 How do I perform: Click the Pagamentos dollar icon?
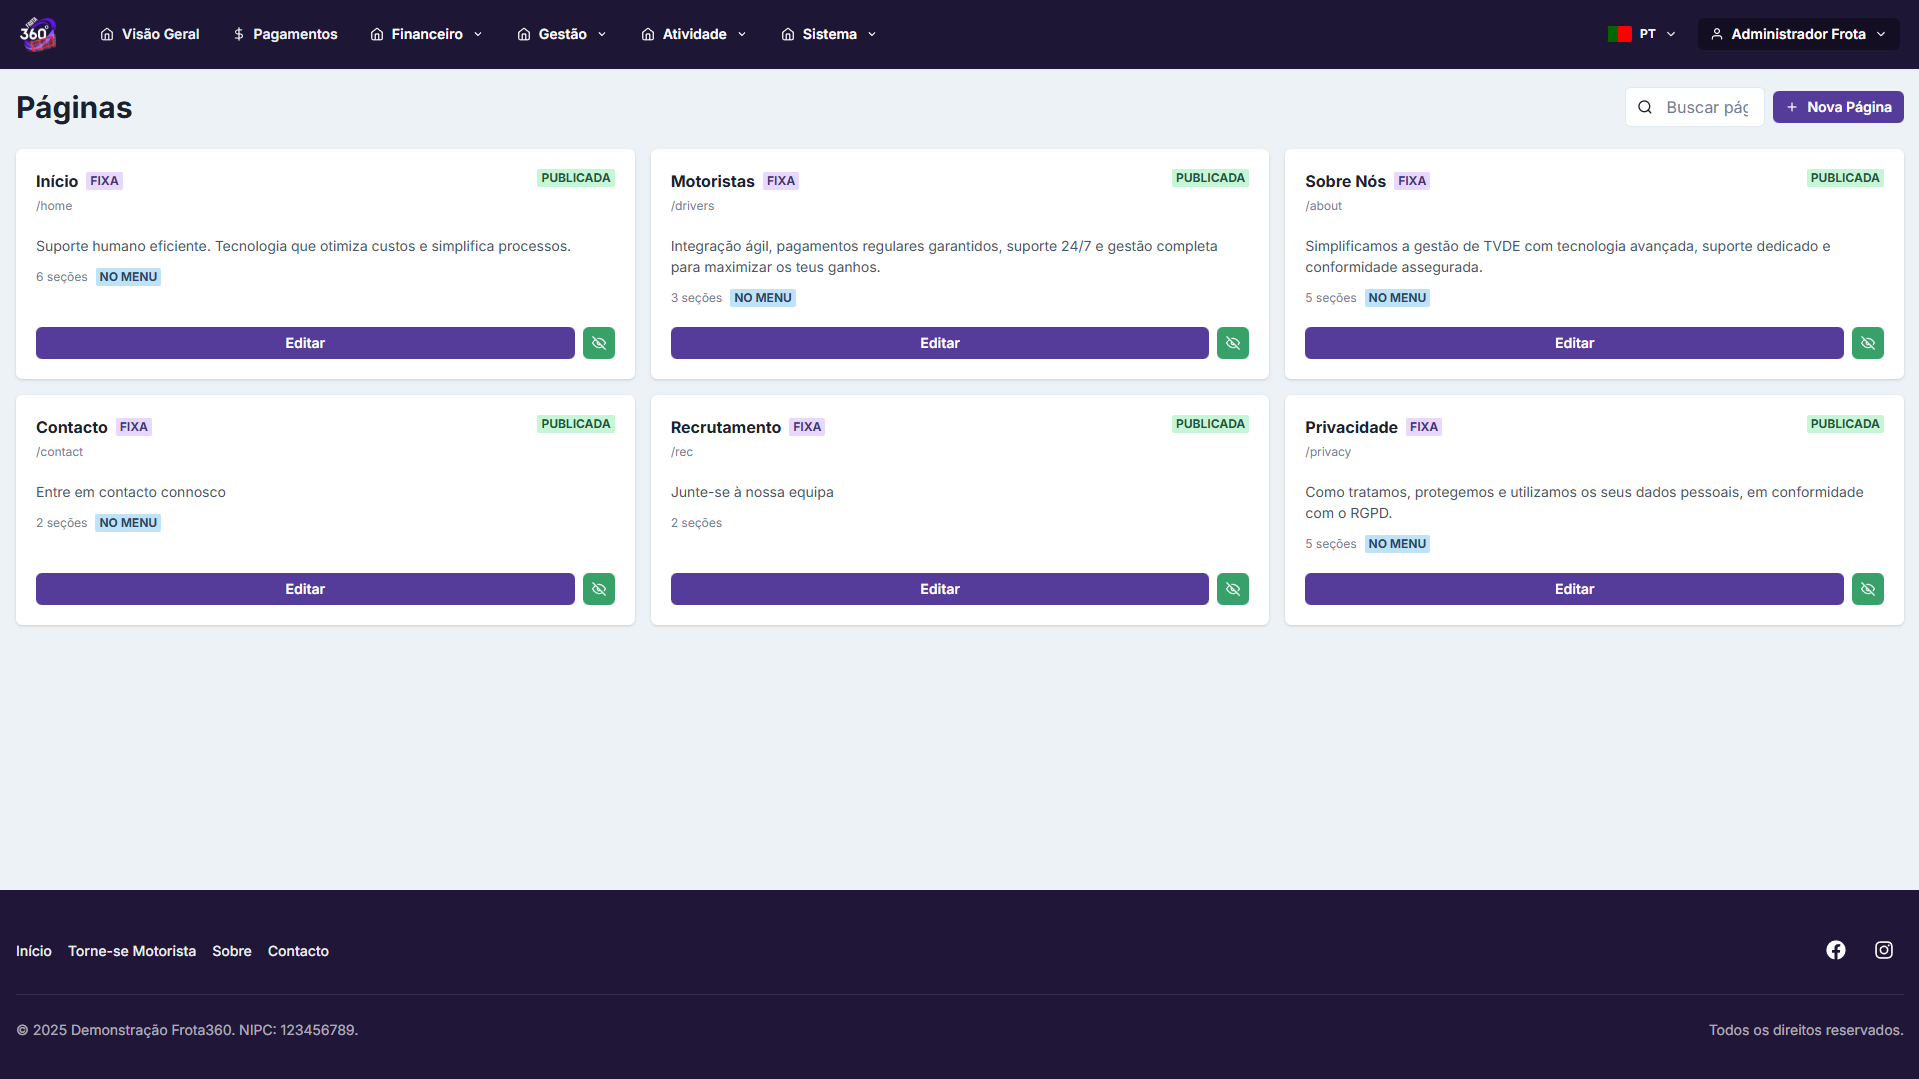pos(239,34)
